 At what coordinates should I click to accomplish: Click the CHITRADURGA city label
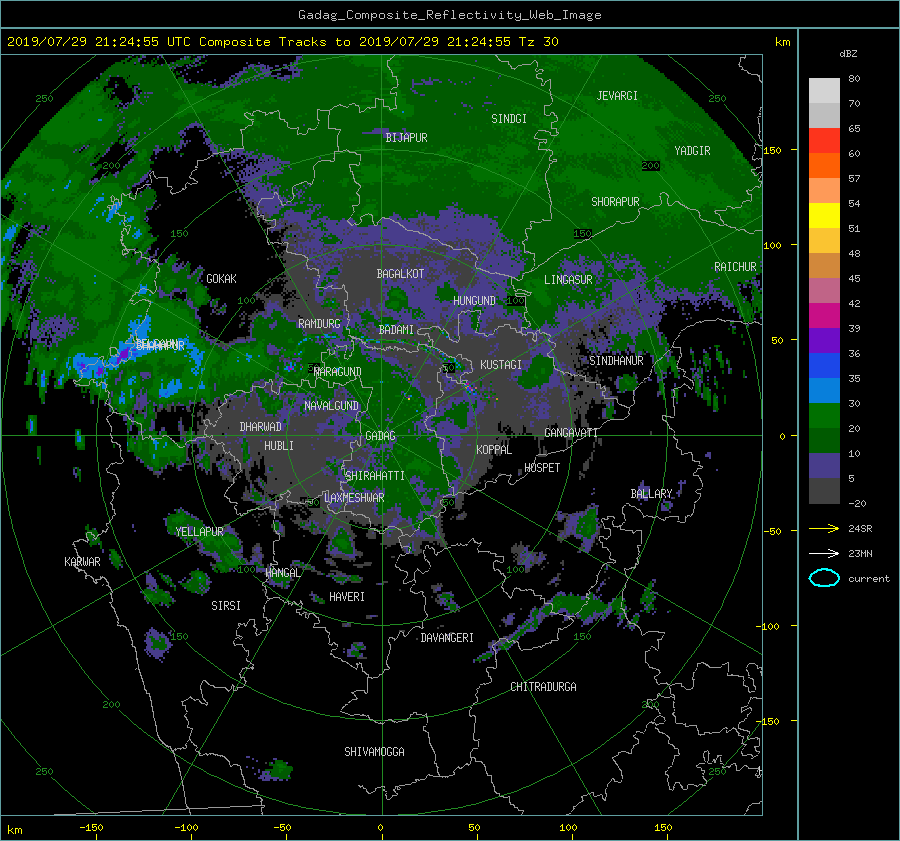(544, 687)
